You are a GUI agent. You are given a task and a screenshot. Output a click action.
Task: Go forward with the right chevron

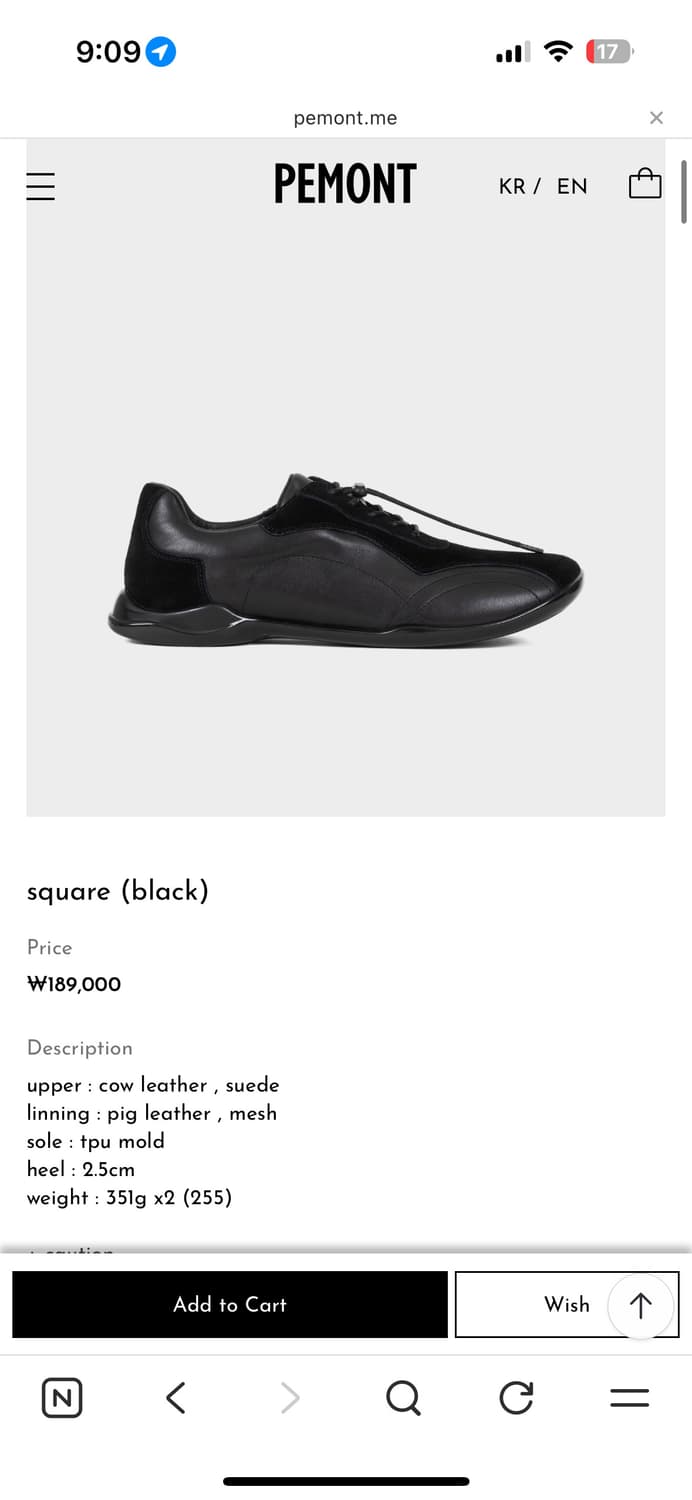[290, 1397]
